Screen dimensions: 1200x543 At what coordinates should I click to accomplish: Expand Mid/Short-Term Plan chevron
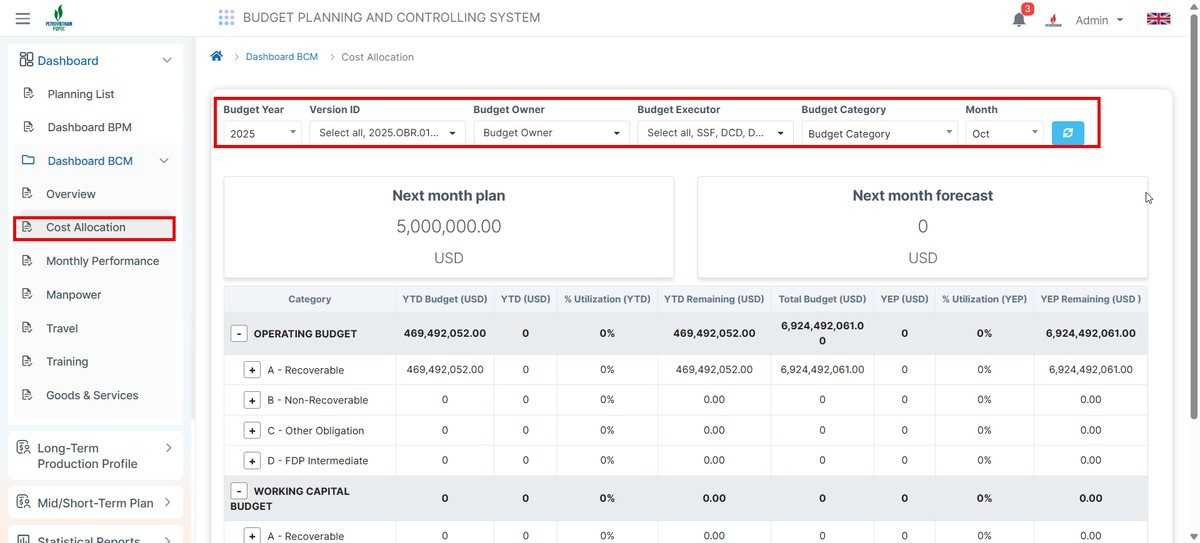coord(168,502)
